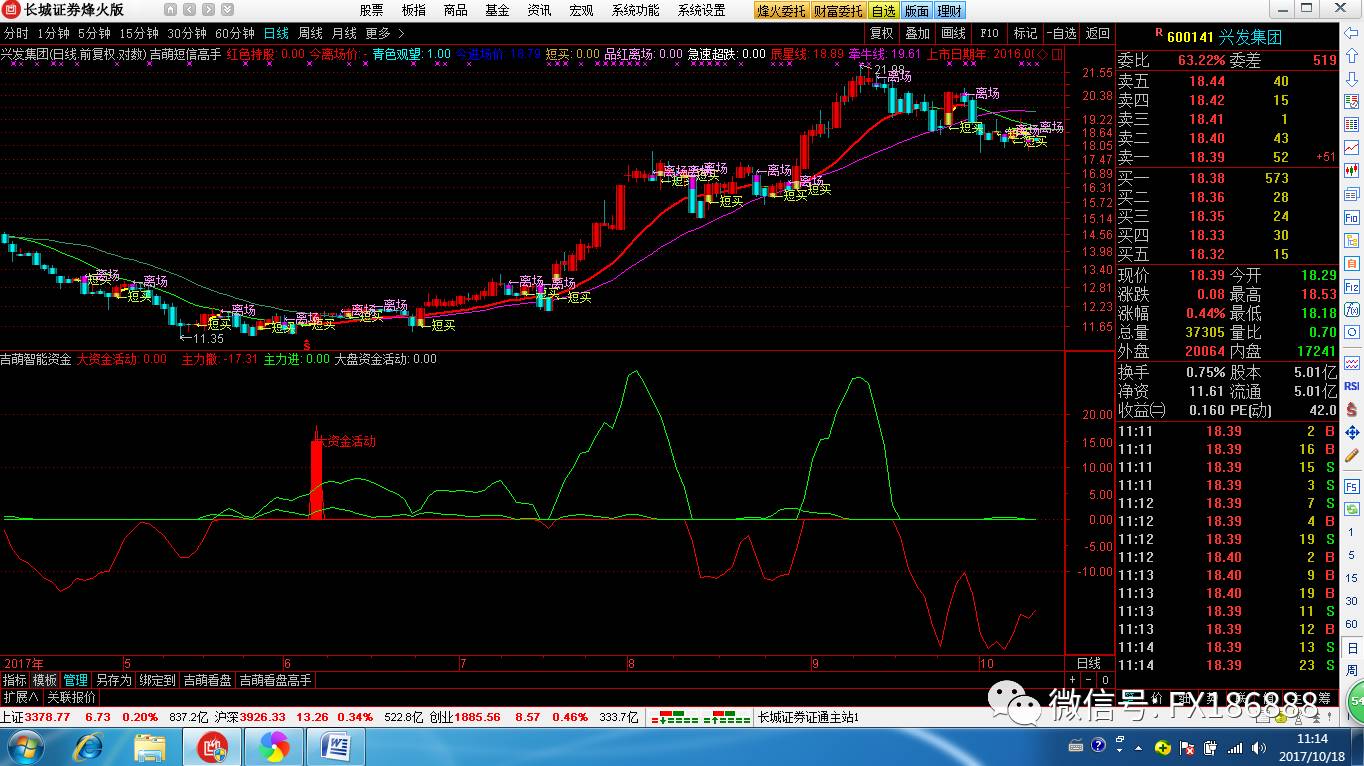Open the 系统功能 menu
The width and height of the screenshot is (1364, 766).
pyautogui.click(x=635, y=10)
